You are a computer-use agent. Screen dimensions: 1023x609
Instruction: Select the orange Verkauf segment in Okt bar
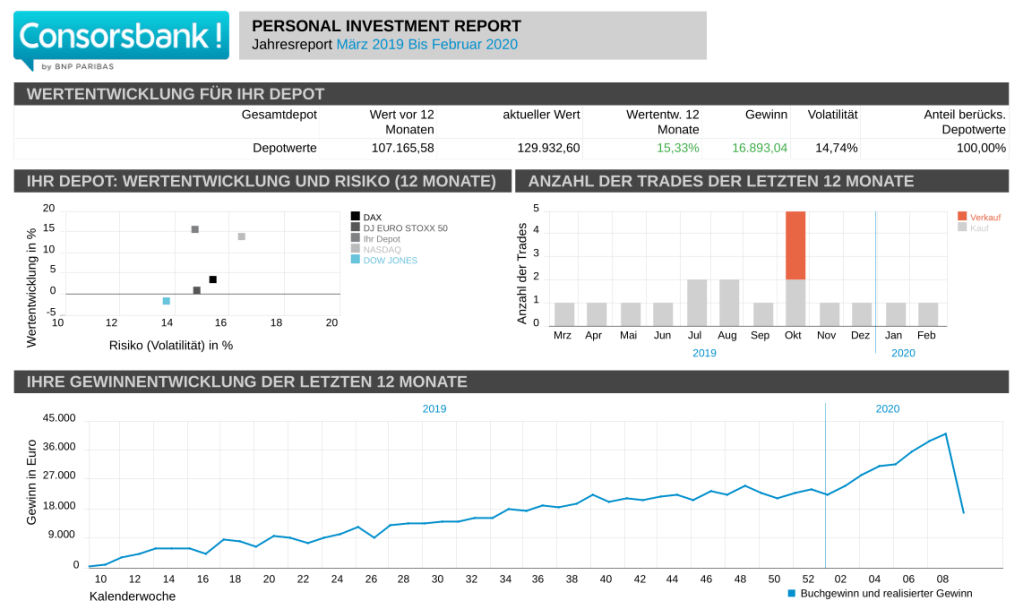pos(795,245)
